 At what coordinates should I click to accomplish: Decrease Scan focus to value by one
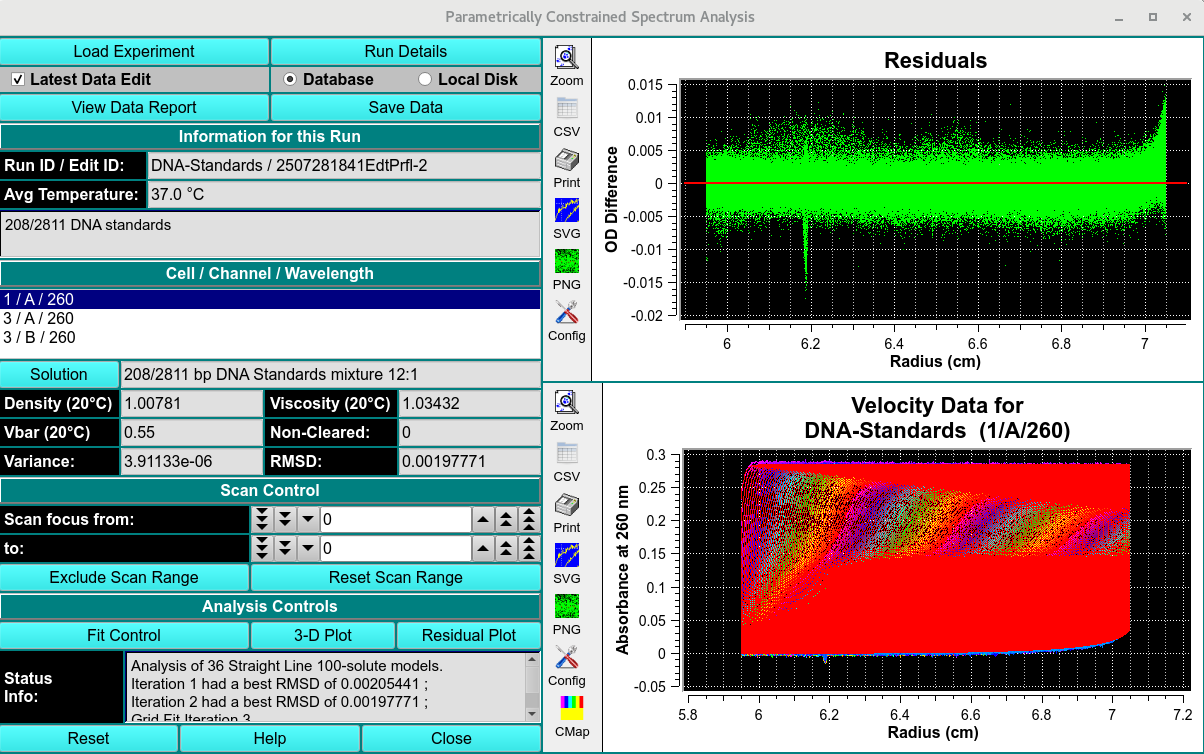[307, 549]
